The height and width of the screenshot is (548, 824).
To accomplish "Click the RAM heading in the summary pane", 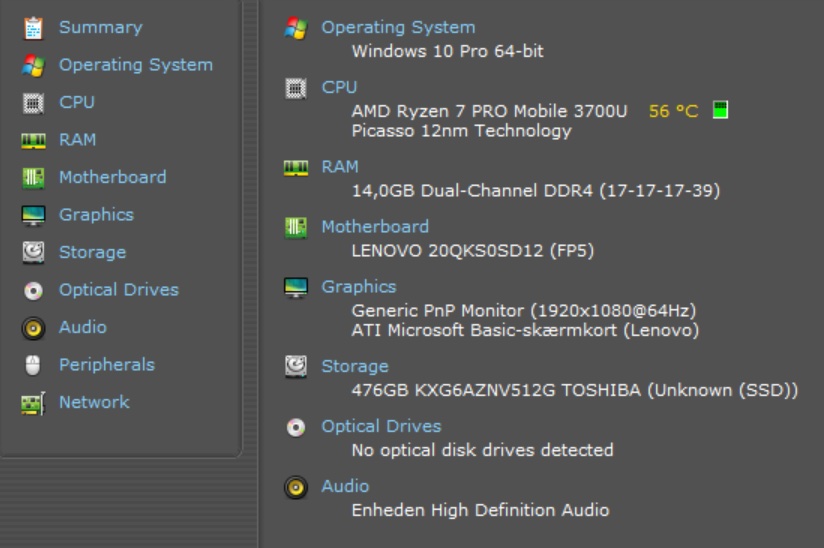I will [x=340, y=167].
